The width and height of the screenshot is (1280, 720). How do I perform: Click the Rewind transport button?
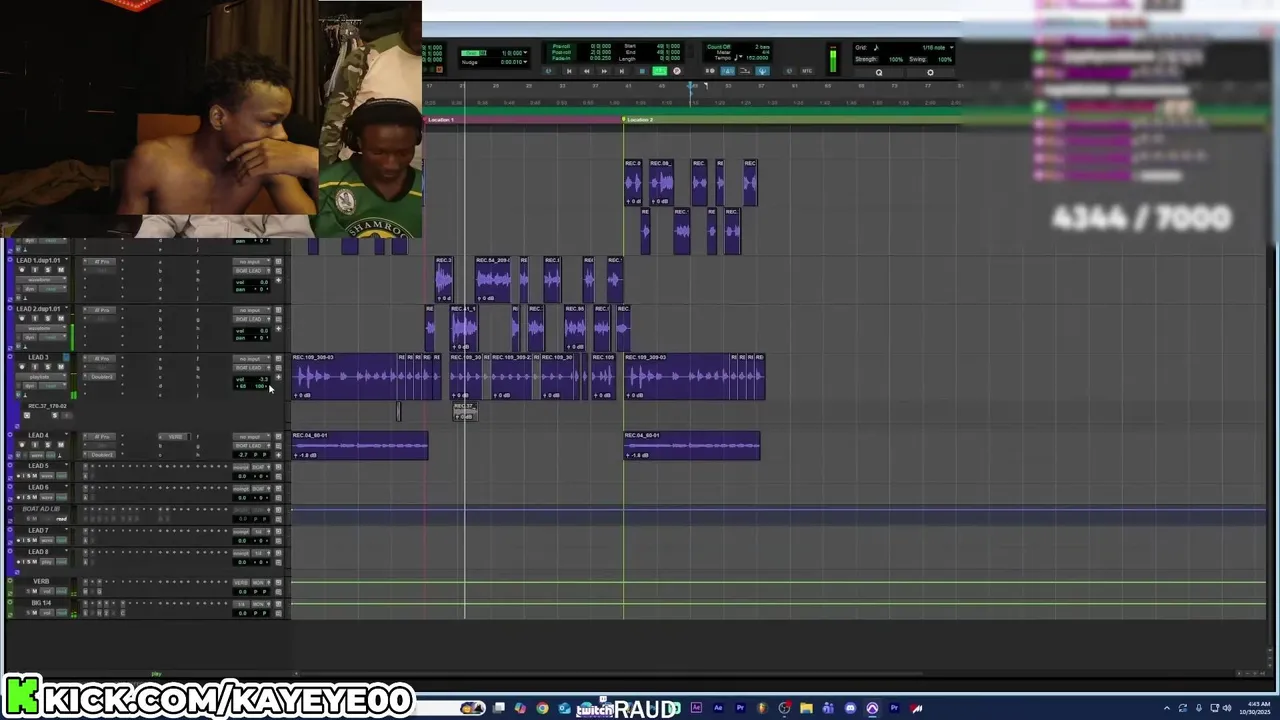point(586,71)
